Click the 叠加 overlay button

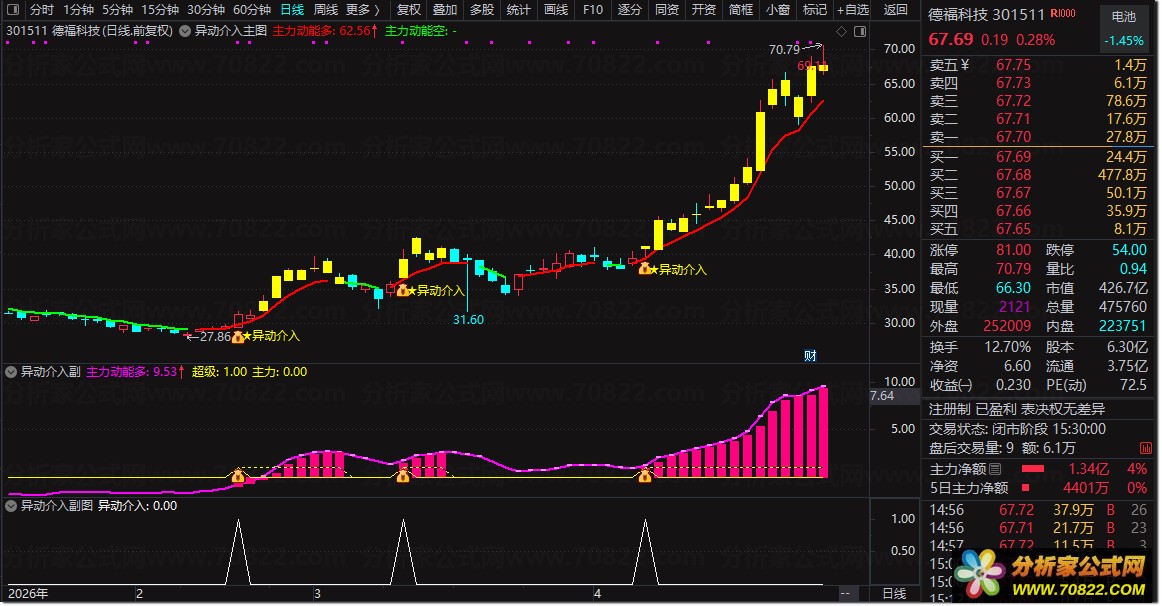[445, 10]
